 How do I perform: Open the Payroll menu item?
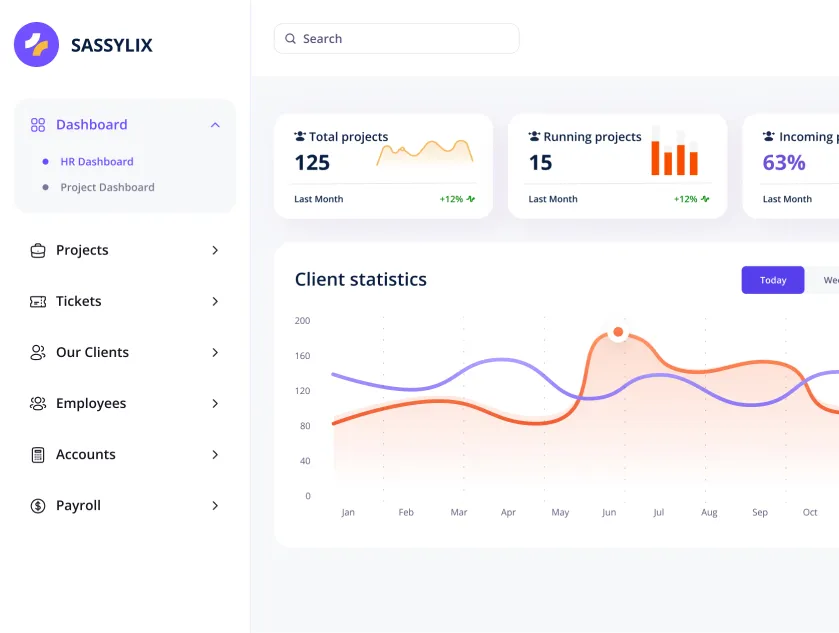point(125,506)
